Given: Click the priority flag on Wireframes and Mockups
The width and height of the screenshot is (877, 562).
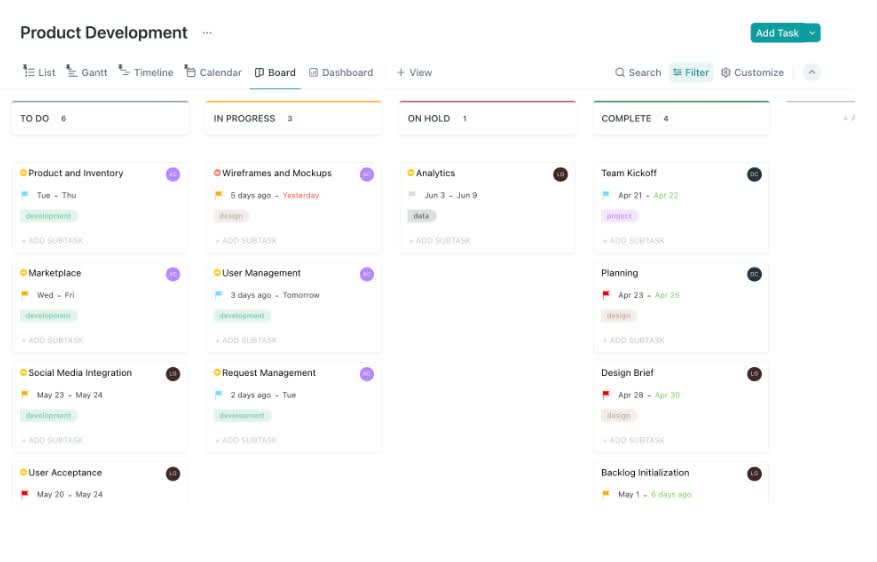Looking at the screenshot, I should 219,195.
